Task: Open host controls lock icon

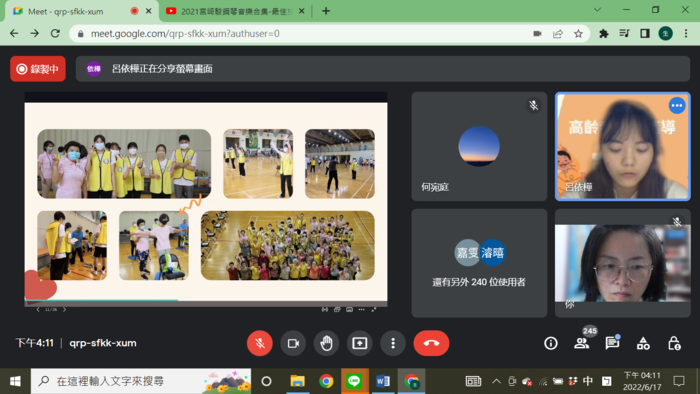Action: click(x=674, y=343)
